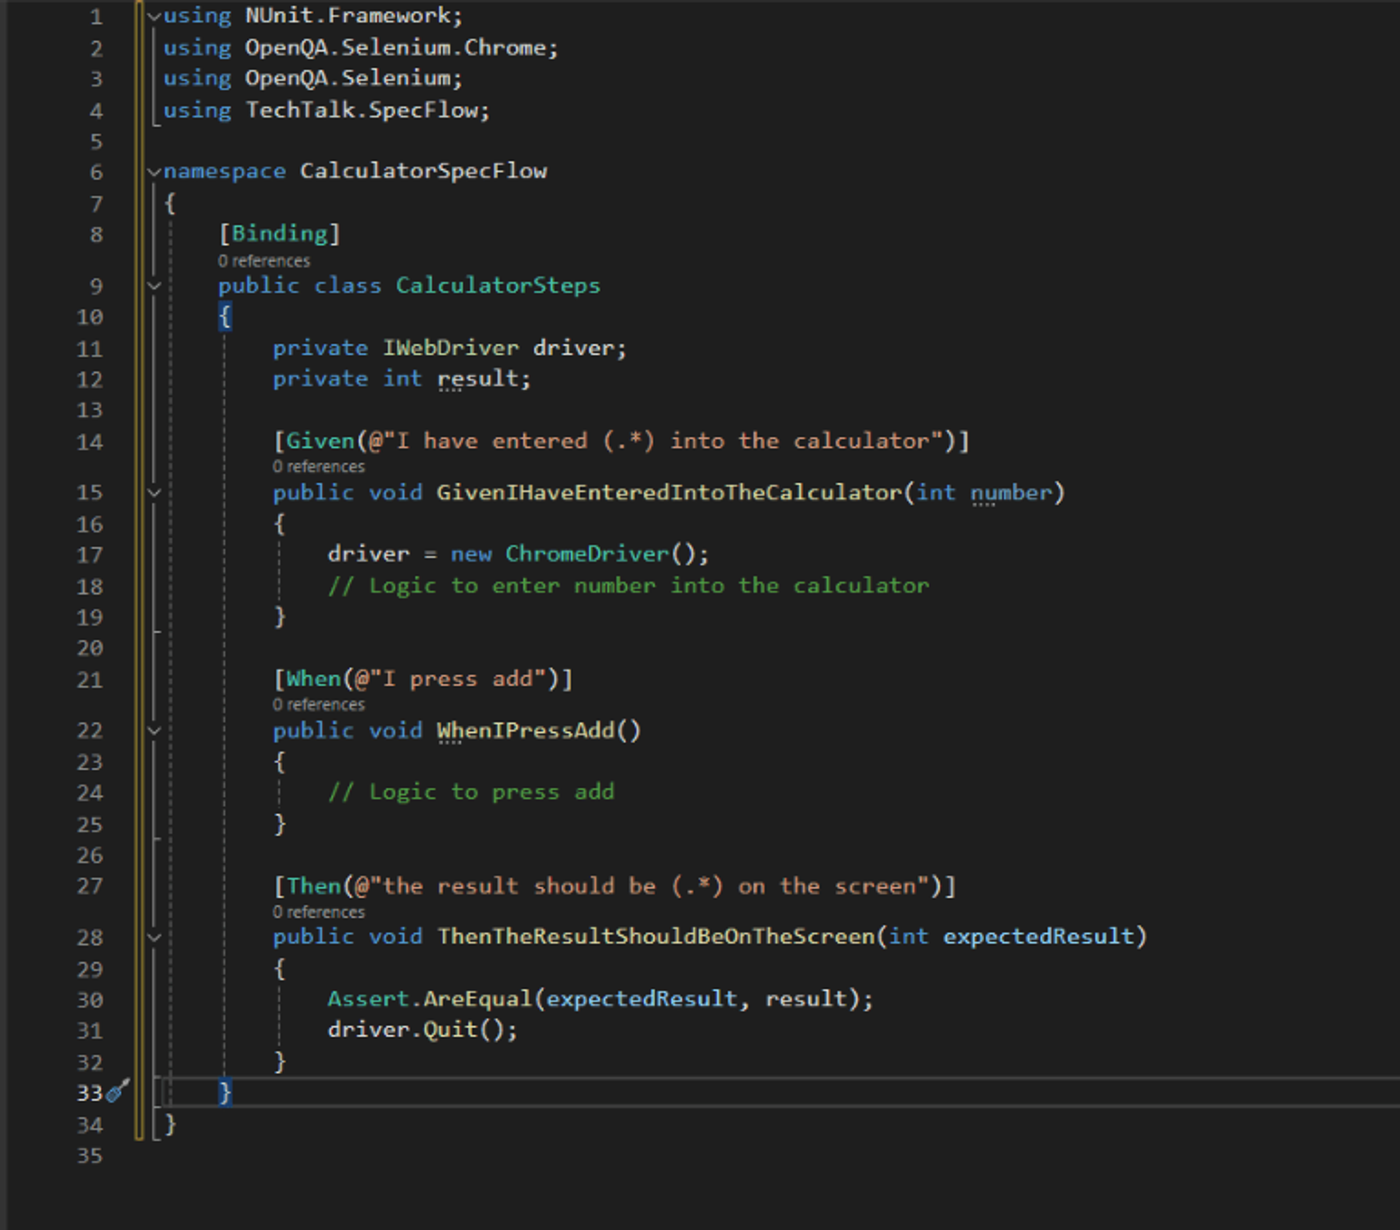The height and width of the screenshot is (1230, 1400).
Task: Click the CalculatorSteps class name
Action: (x=498, y=286)
